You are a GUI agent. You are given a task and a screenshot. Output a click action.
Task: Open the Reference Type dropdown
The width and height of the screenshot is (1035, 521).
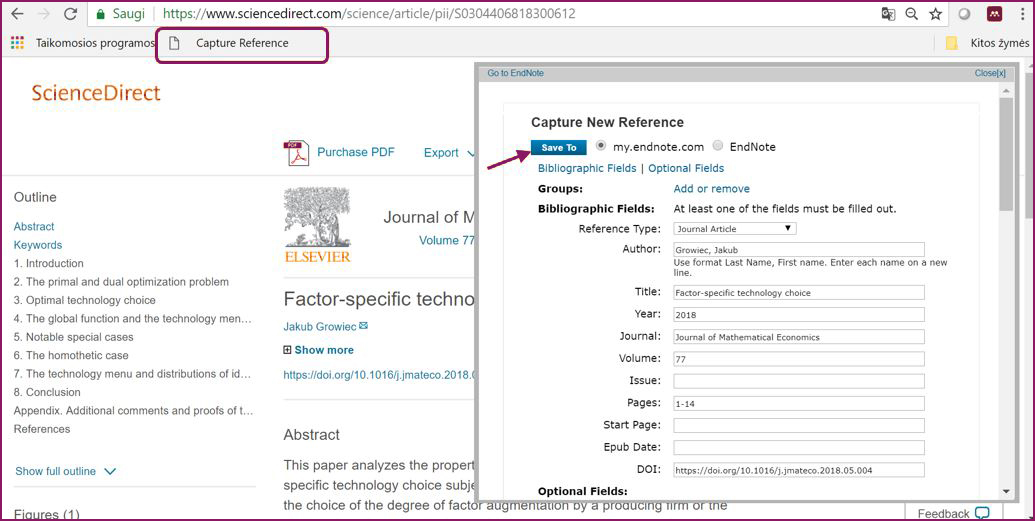[734, 229]
